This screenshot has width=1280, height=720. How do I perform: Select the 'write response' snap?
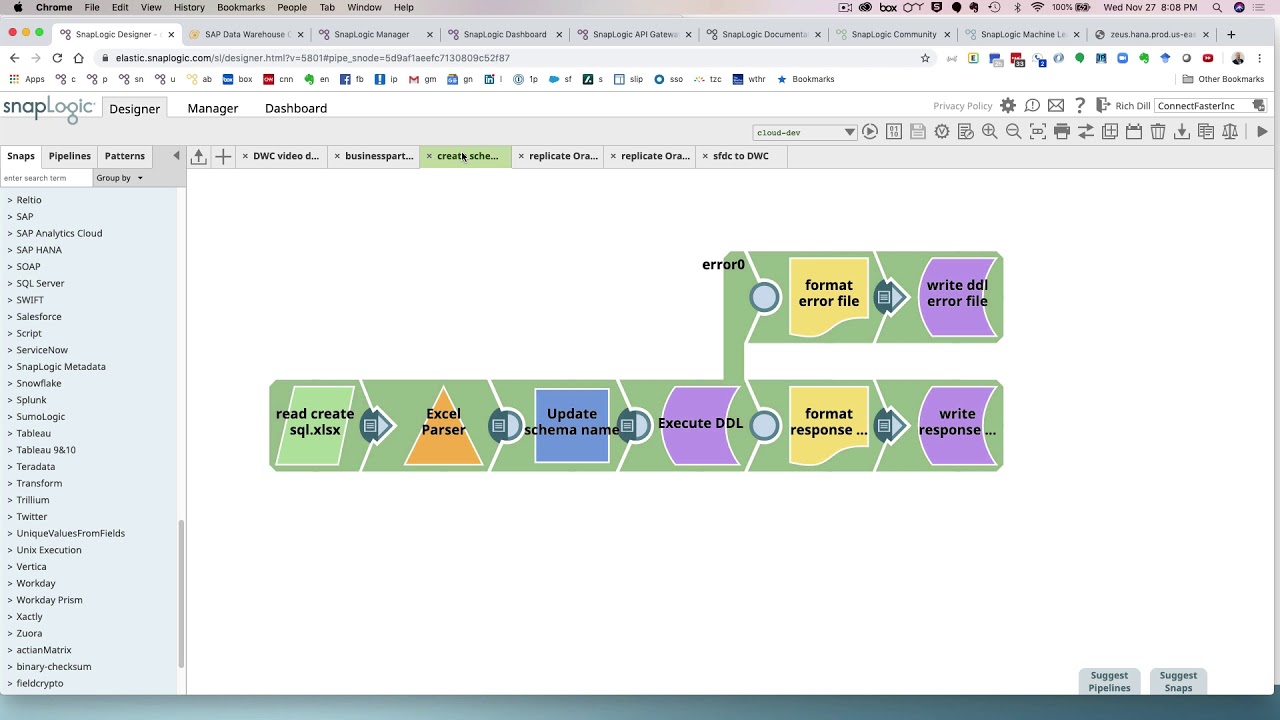click(x=957, y=425)
